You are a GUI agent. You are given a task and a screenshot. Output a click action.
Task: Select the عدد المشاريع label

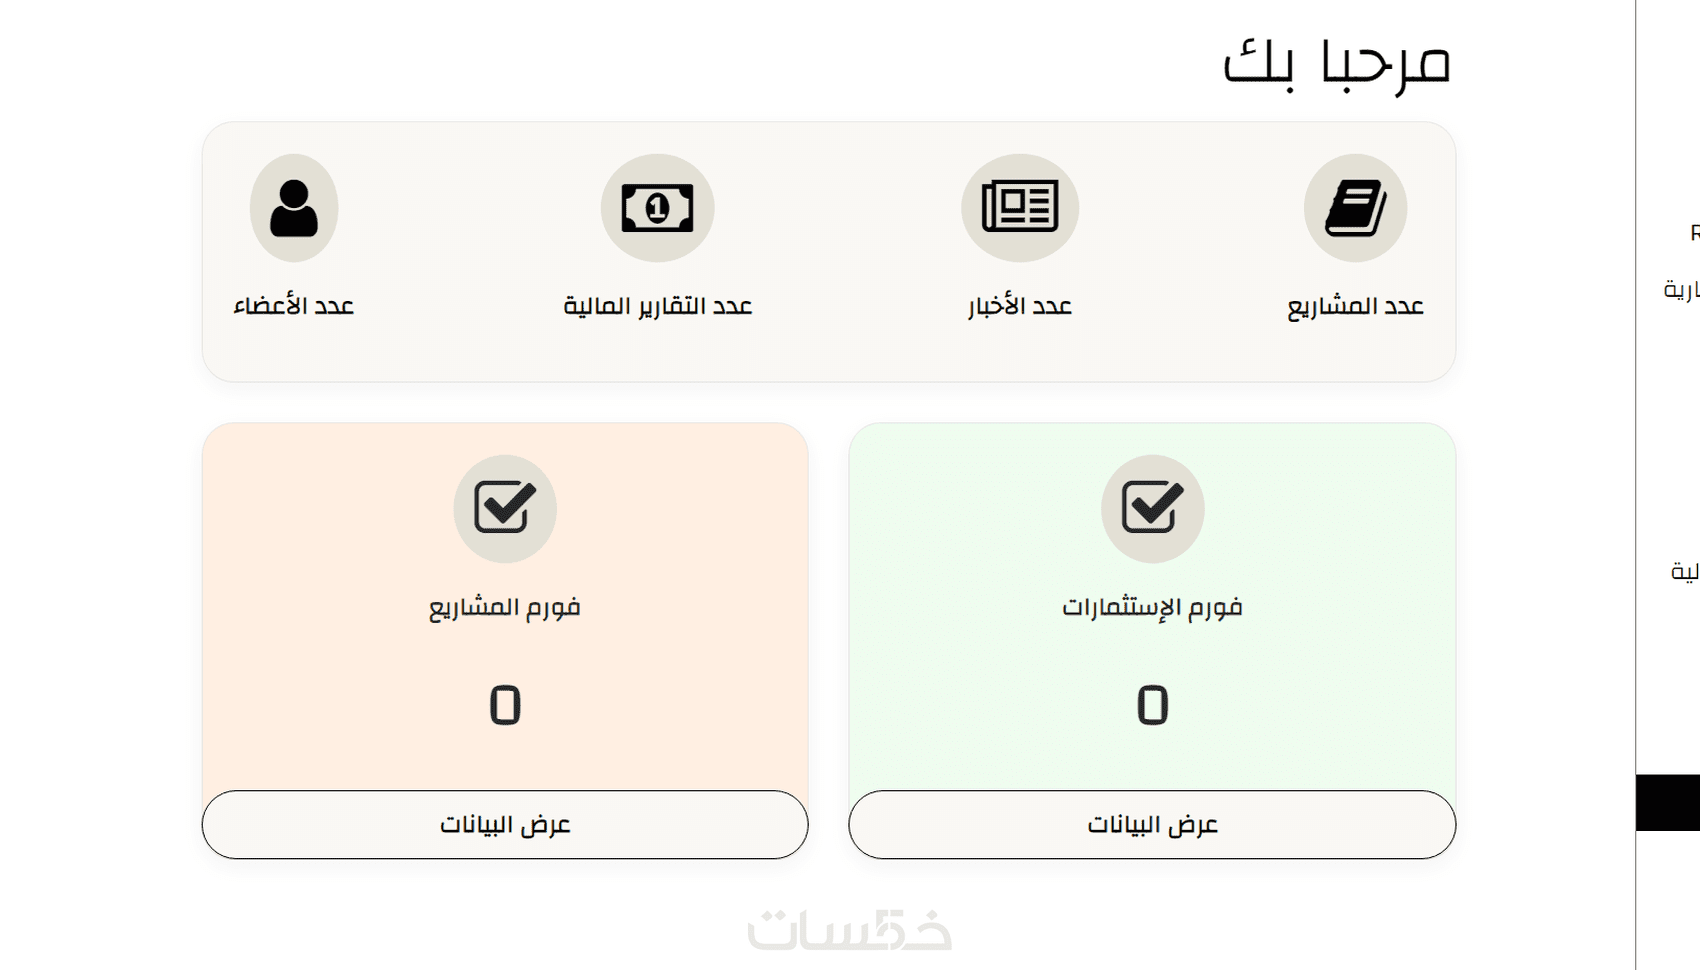tap(1355, 306)
